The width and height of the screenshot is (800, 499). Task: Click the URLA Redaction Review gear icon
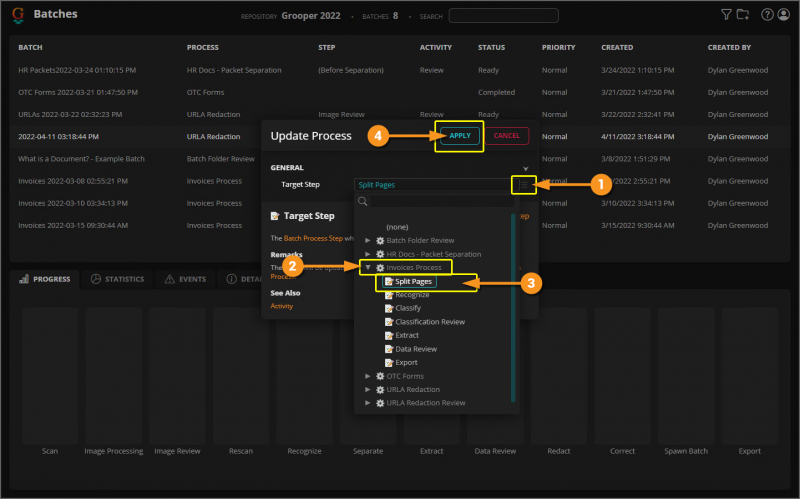(380, 403)
